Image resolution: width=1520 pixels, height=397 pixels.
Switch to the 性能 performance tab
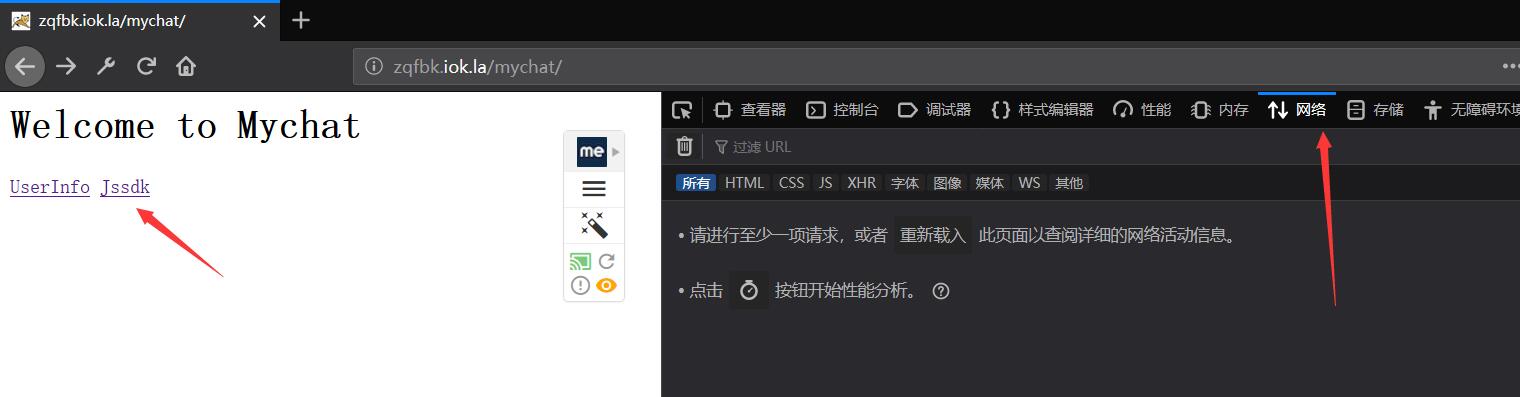click(1141, 110)
